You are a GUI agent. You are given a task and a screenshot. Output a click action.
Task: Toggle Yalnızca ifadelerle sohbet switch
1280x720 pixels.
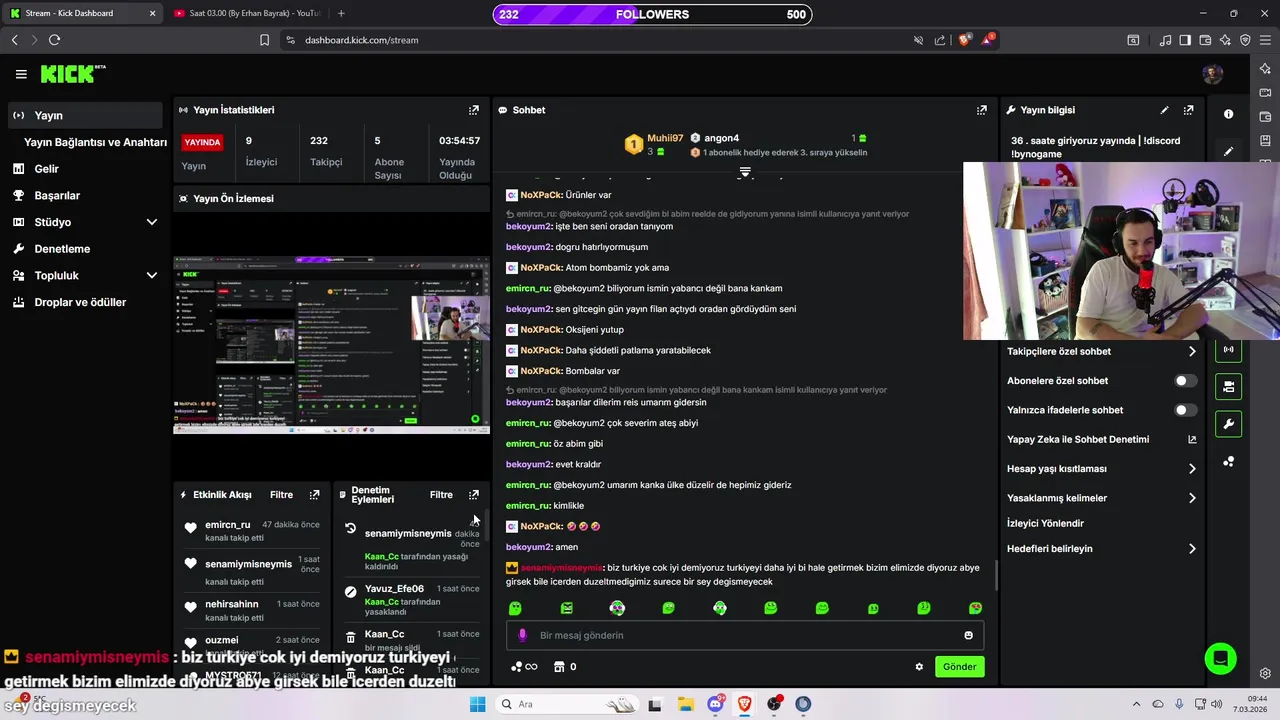point(1185,410)
